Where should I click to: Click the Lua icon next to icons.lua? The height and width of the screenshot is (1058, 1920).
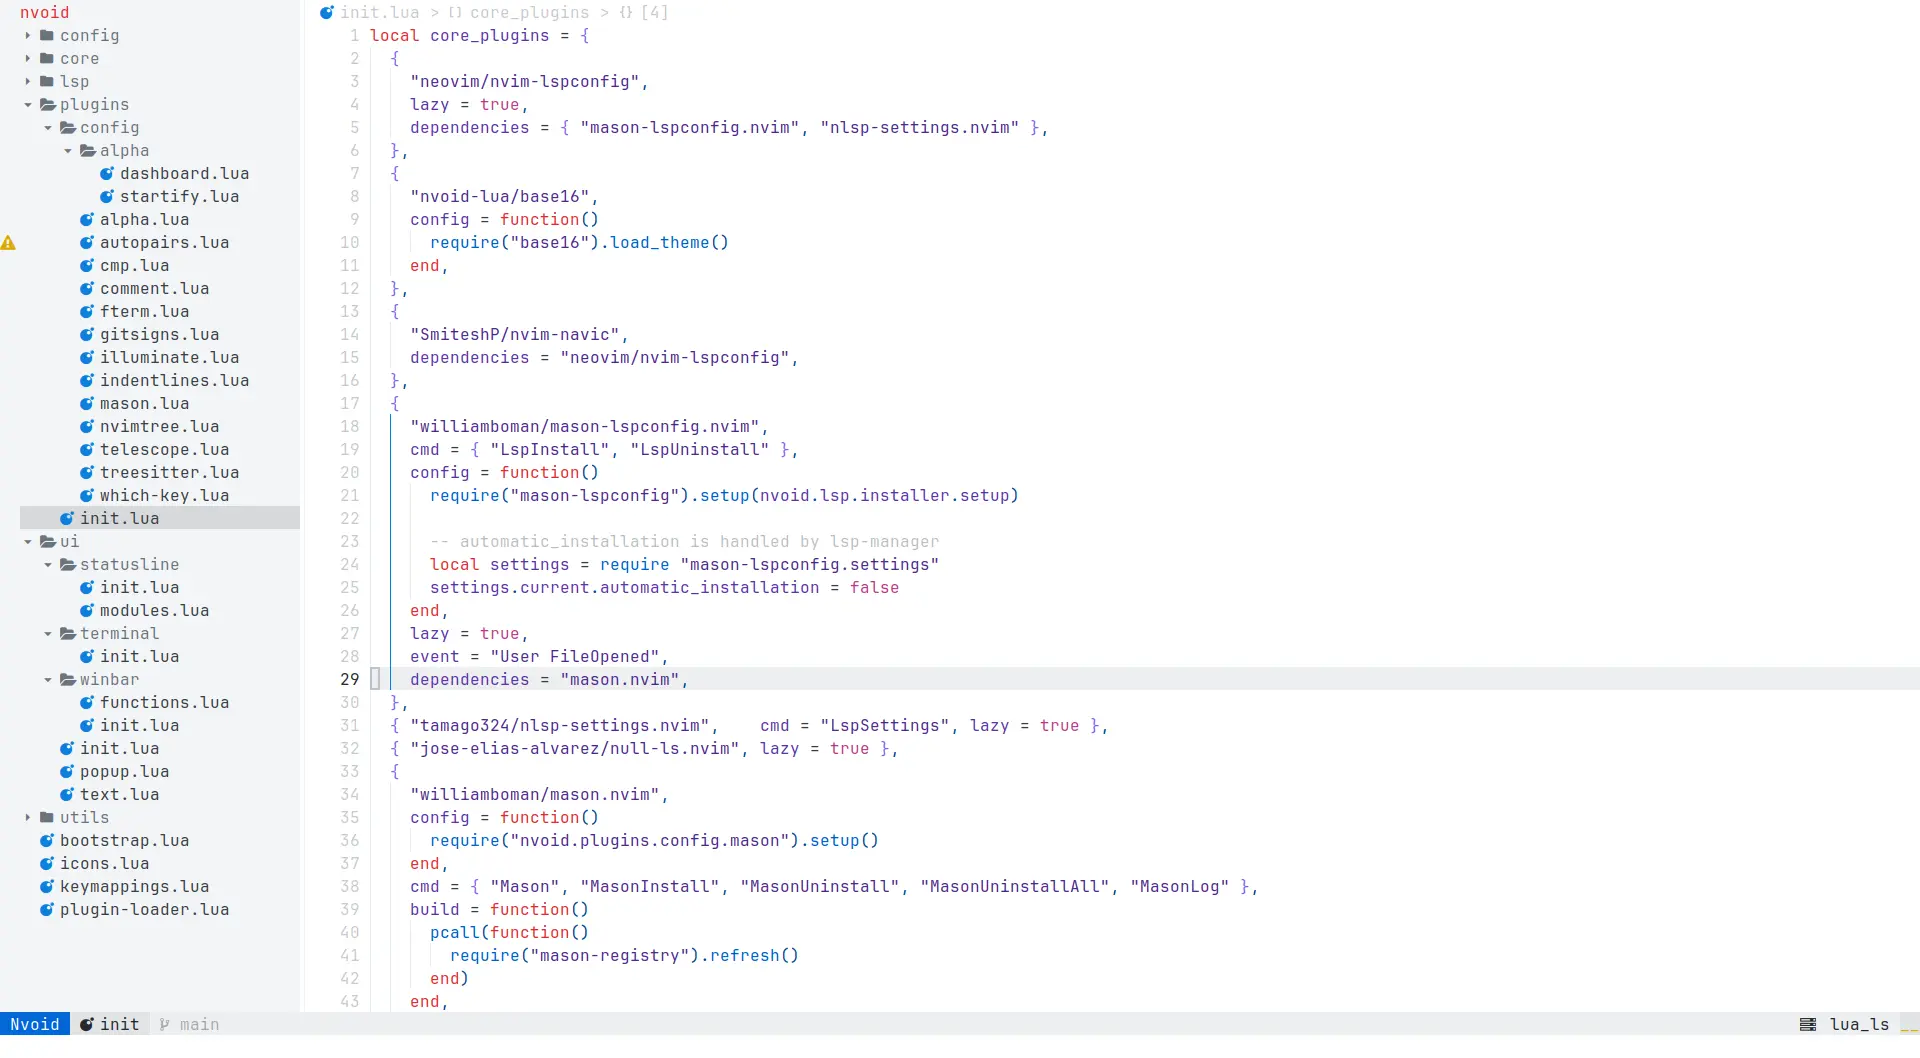click(x=47, y=864)
